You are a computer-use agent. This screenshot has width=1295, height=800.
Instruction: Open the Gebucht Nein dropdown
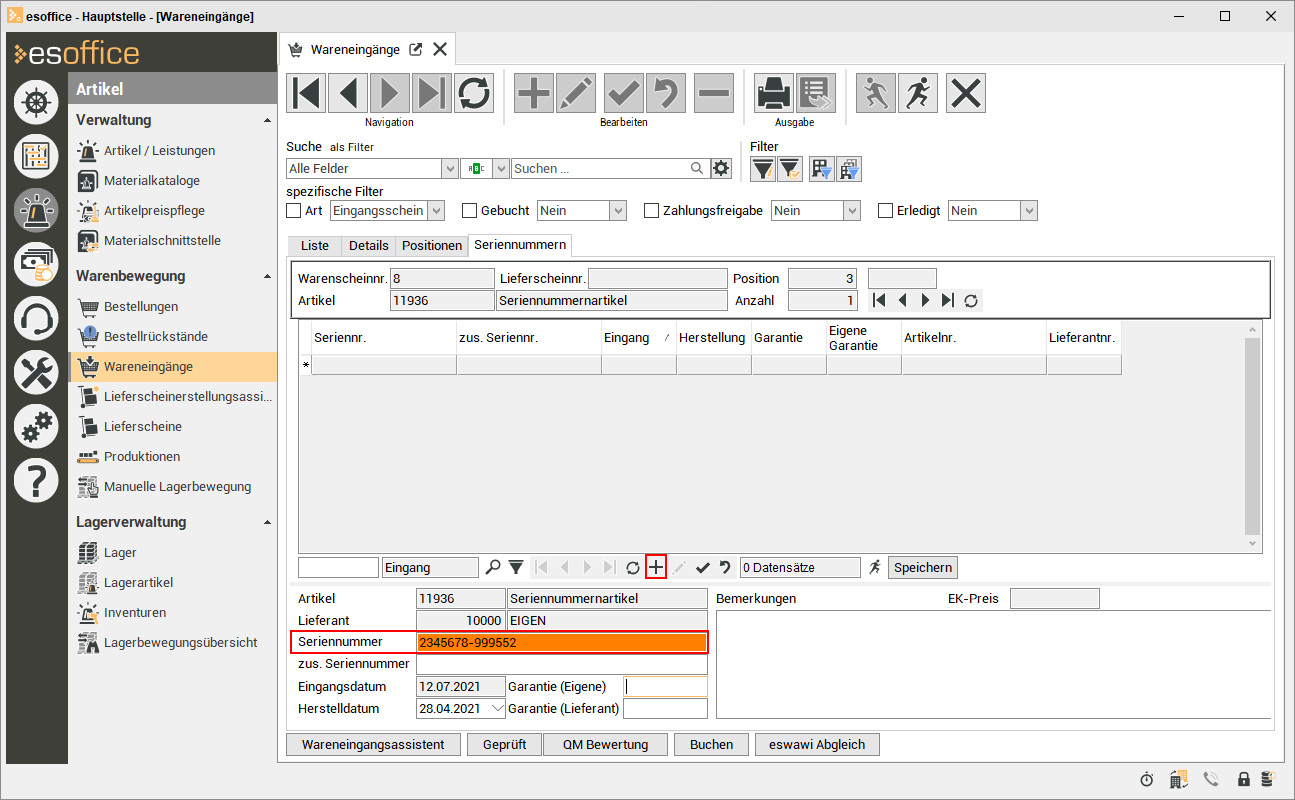pyautogui.click(x=618, y=211)
